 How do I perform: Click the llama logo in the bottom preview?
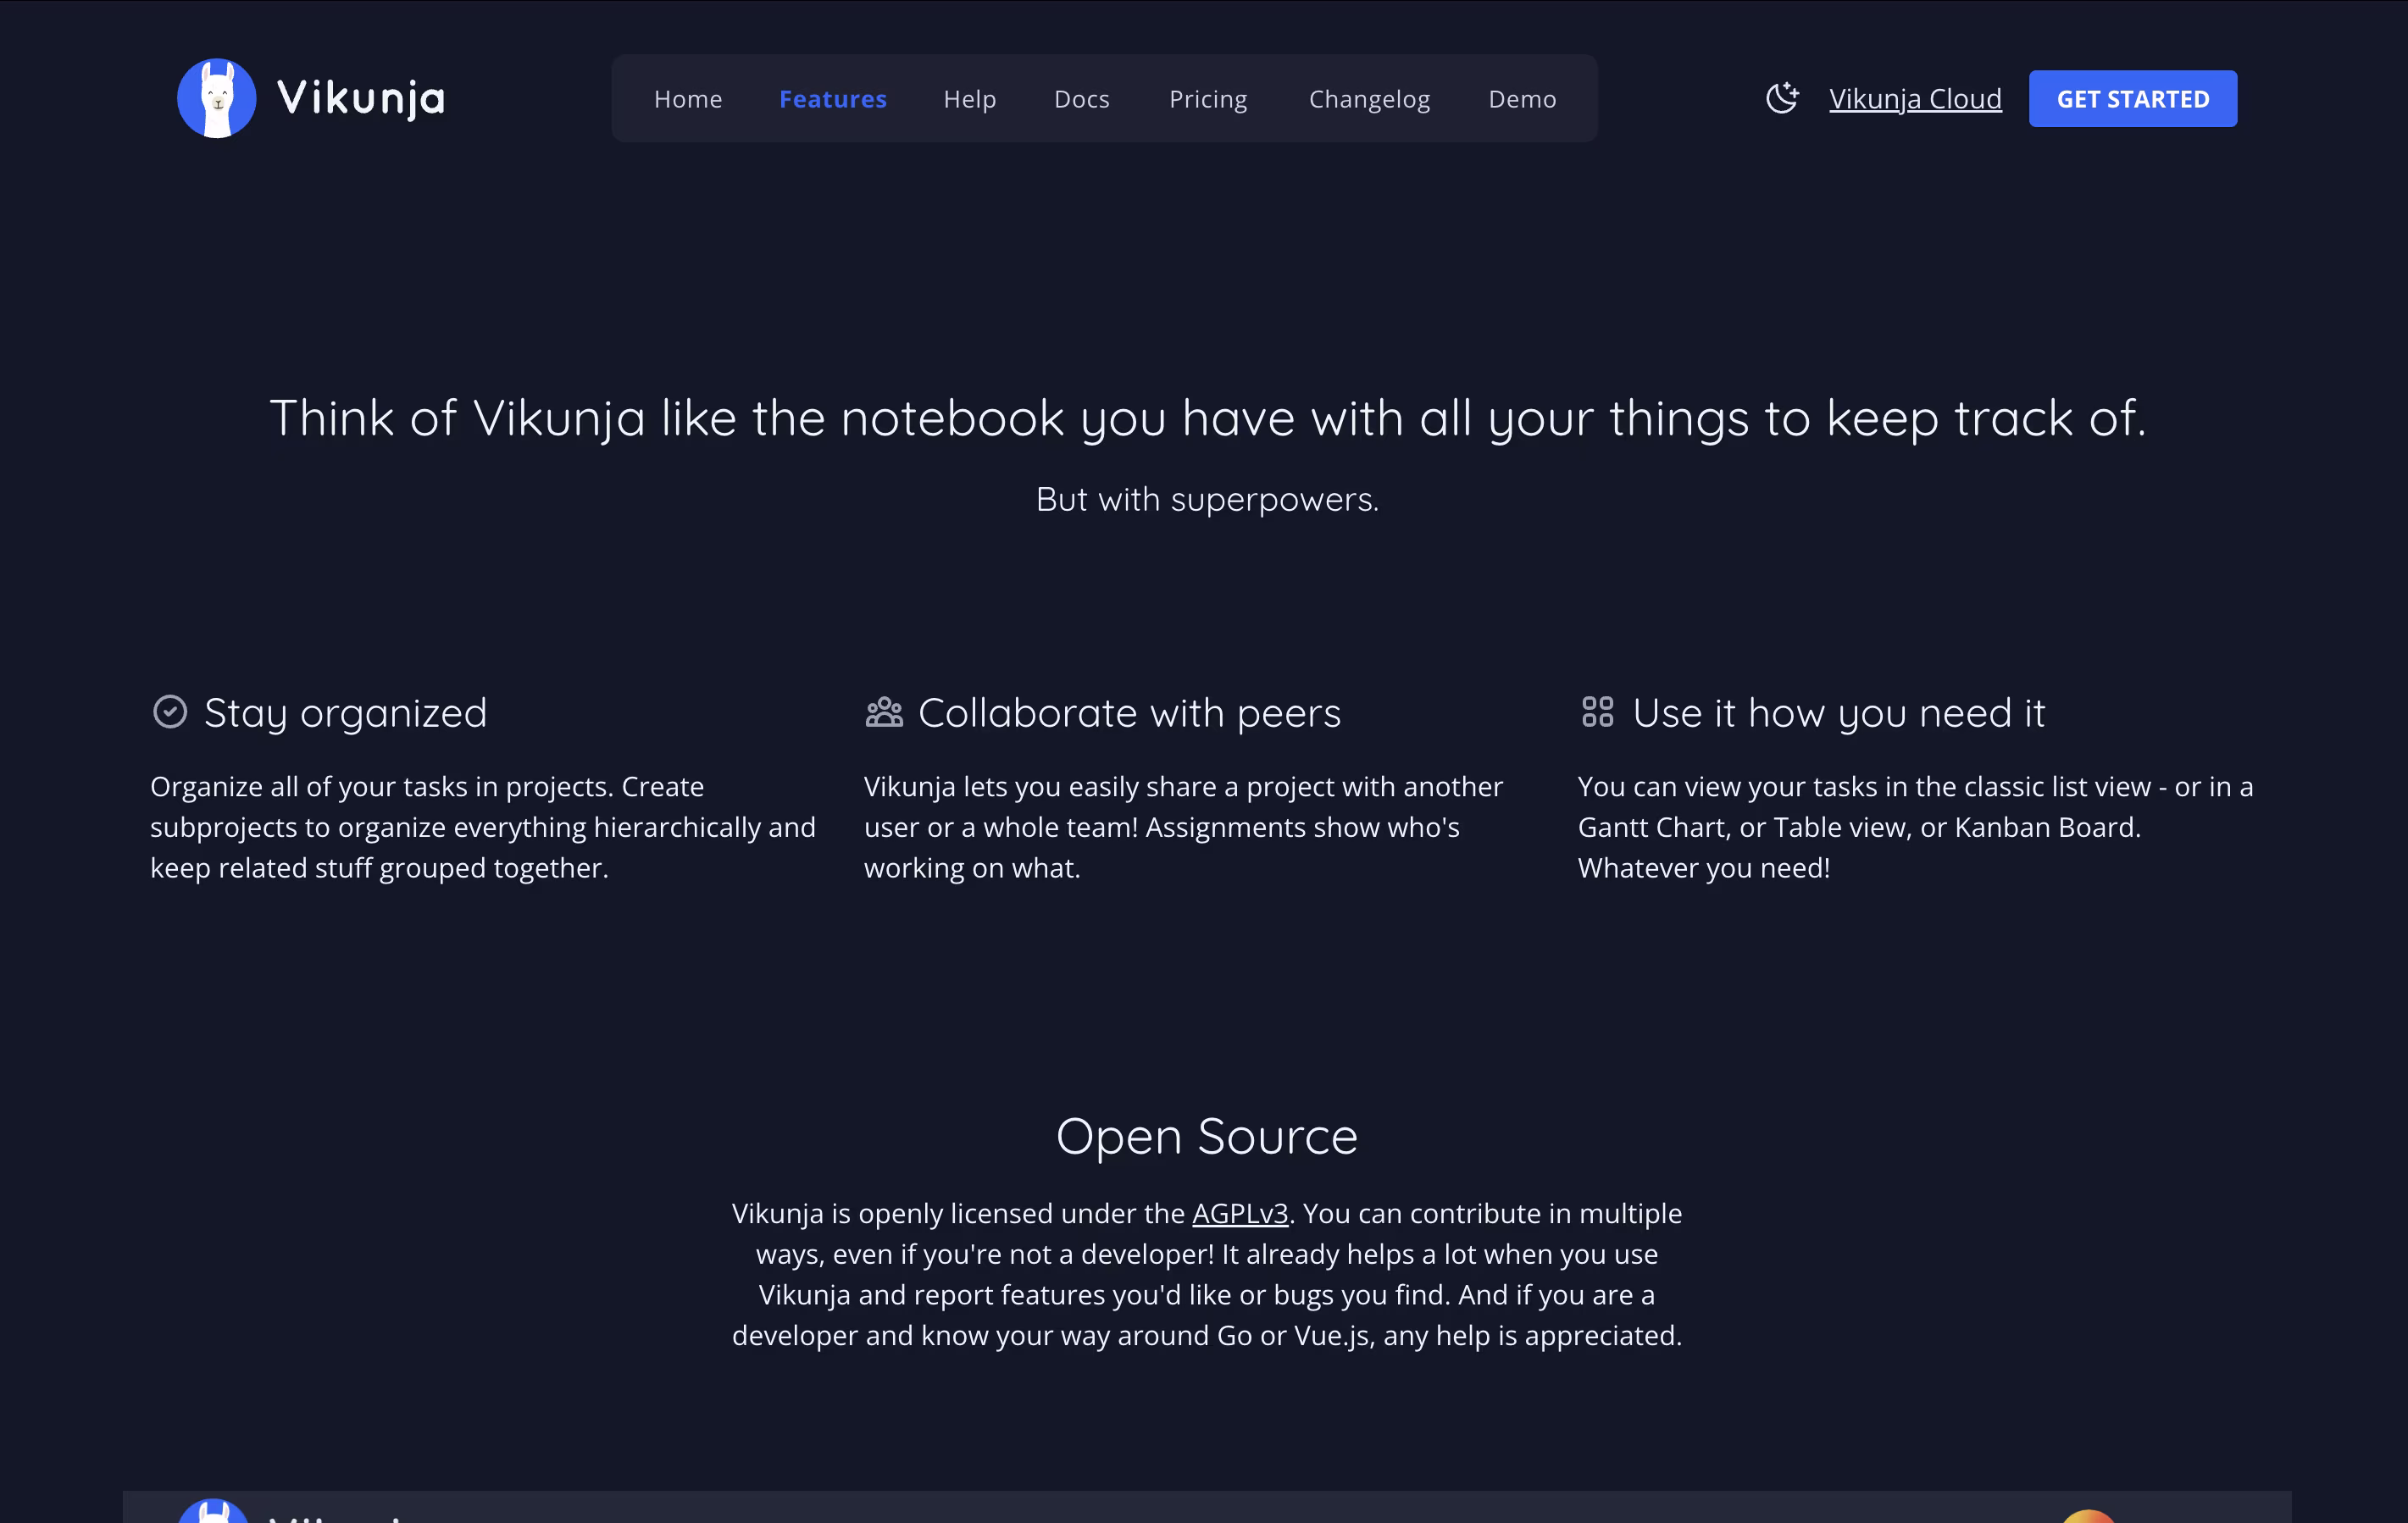coord(213,1512)
